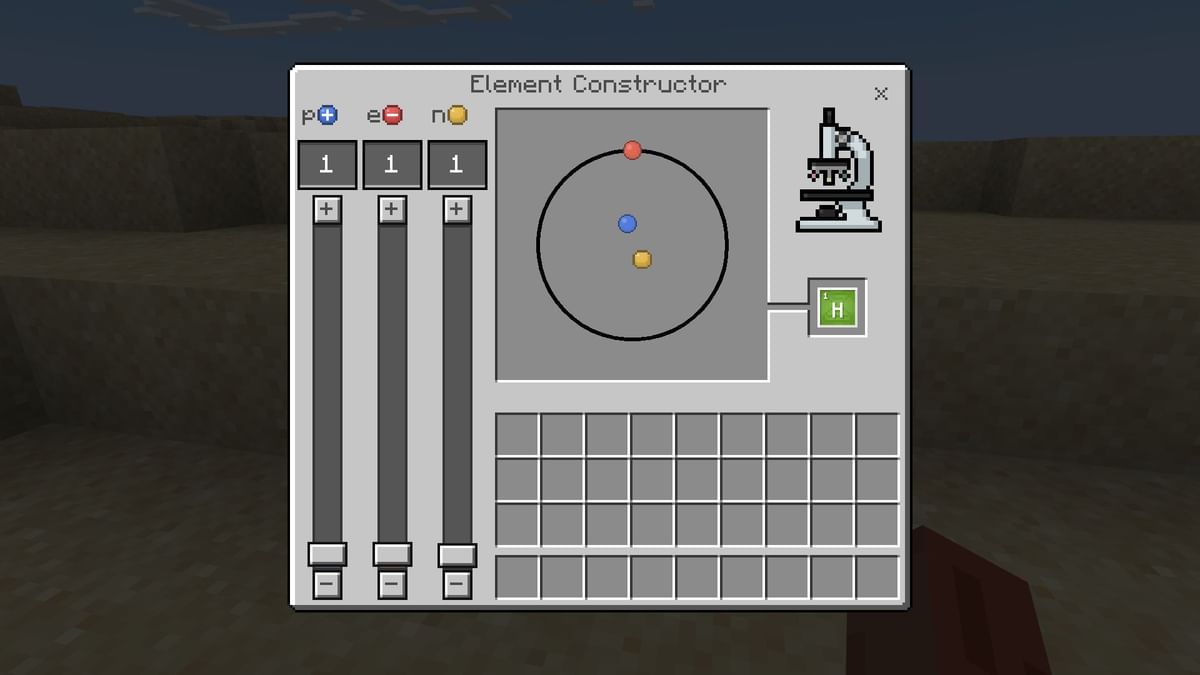Click the neutron slider handle
Image resolution: width=1200 pixels, height=675 pixels.
[x=457, y=554]
